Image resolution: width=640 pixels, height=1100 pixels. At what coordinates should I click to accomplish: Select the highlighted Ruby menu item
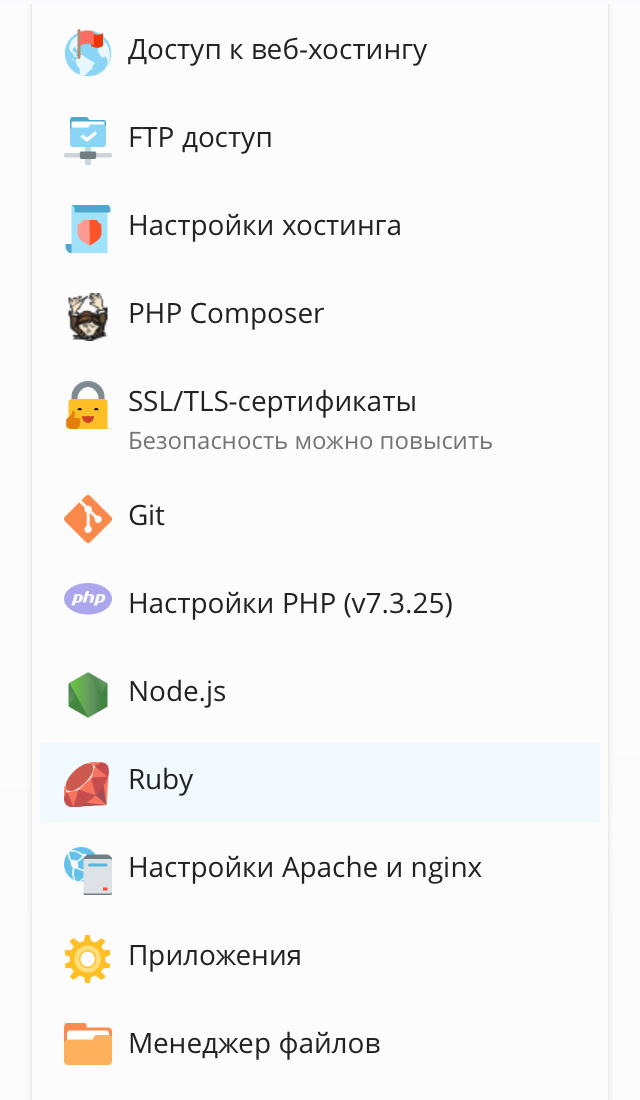click(x=161, y=780)
